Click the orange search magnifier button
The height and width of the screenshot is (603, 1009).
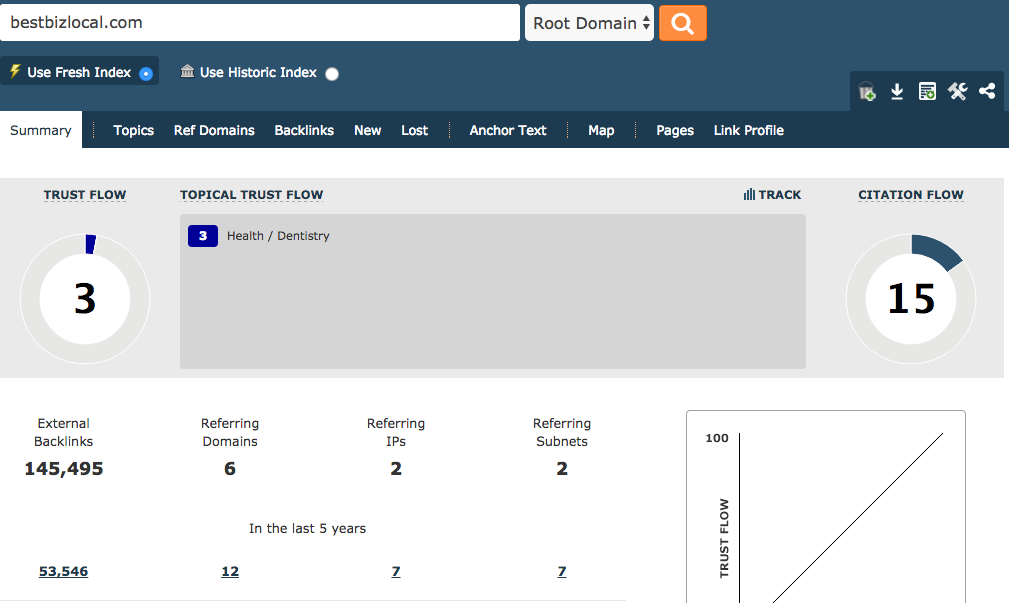(x=683, y=23)
